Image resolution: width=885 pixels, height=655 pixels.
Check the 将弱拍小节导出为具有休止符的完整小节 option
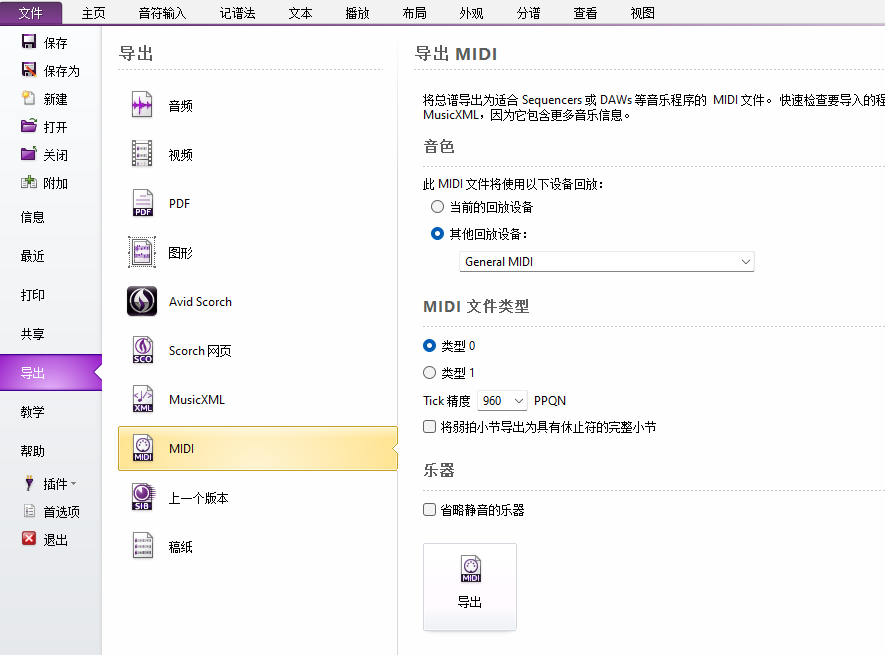[x=430, y=427]
